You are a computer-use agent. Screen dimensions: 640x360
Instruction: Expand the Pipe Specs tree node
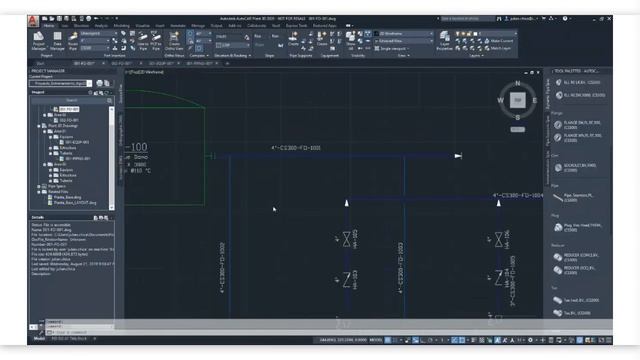pyautogui.click(x=39, y=186)
